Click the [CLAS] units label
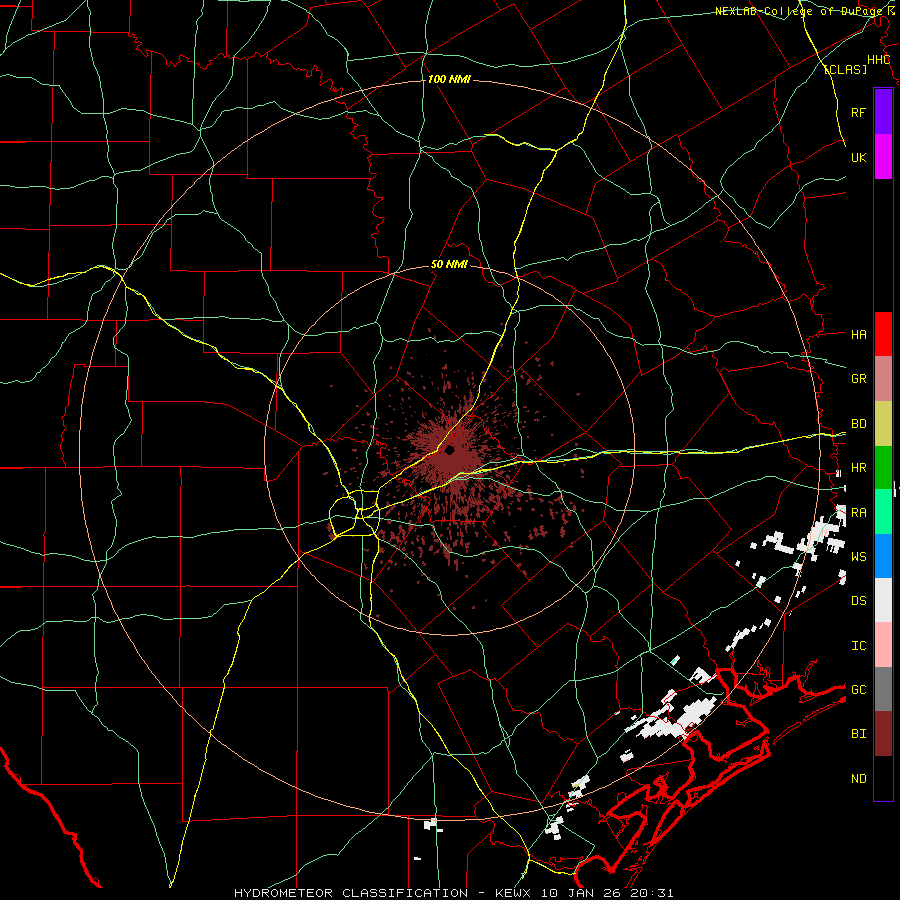Viewport: 900px width, 900px height. click(845, 69)
